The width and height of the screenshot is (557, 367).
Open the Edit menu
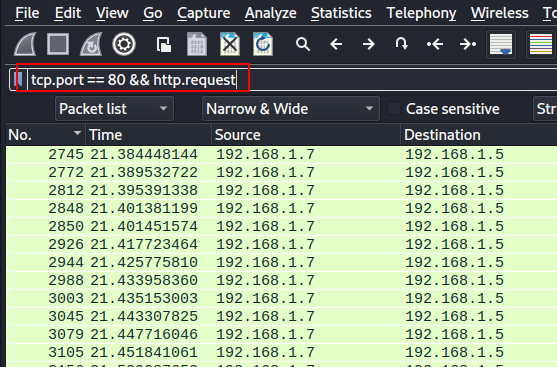(68, 13)
